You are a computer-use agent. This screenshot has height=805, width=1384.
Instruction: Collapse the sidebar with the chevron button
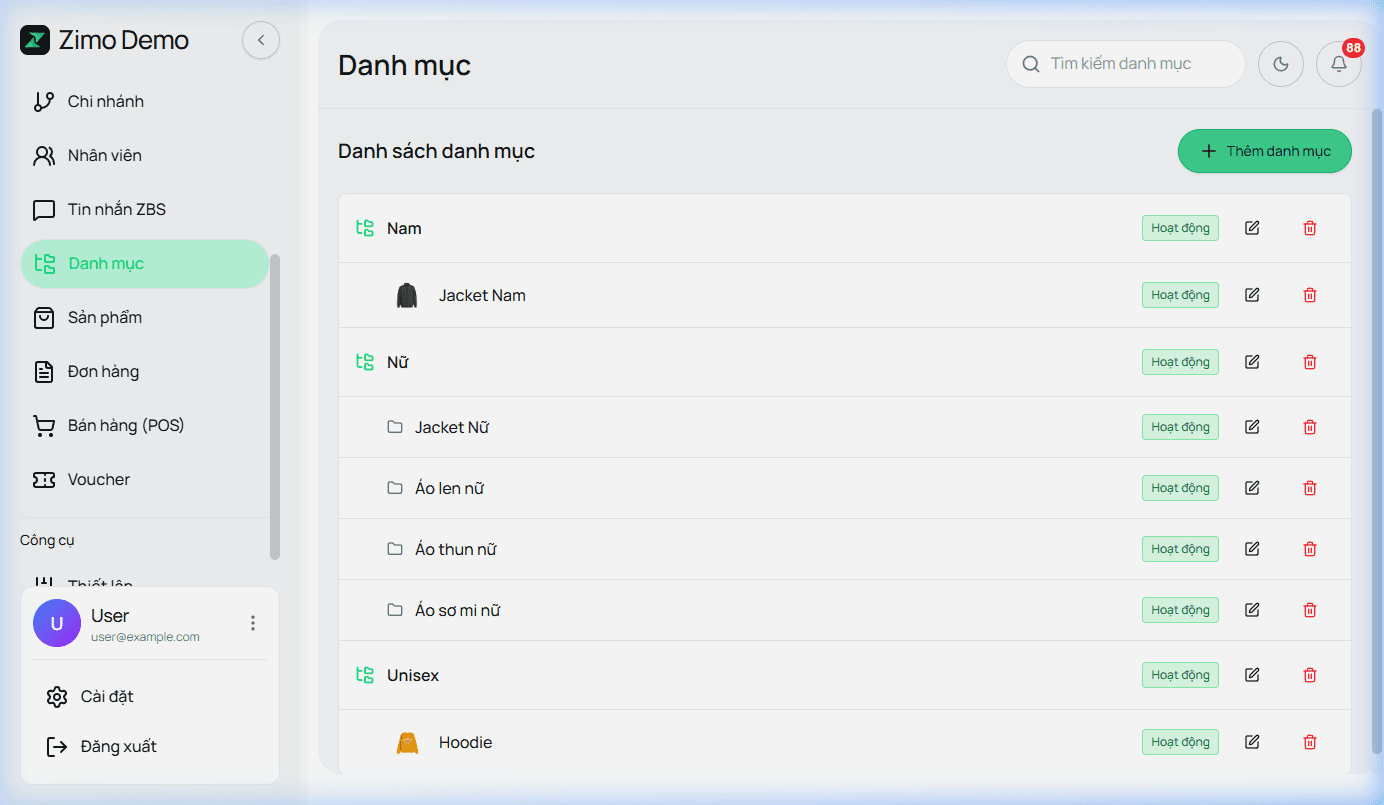click(261, 40)
